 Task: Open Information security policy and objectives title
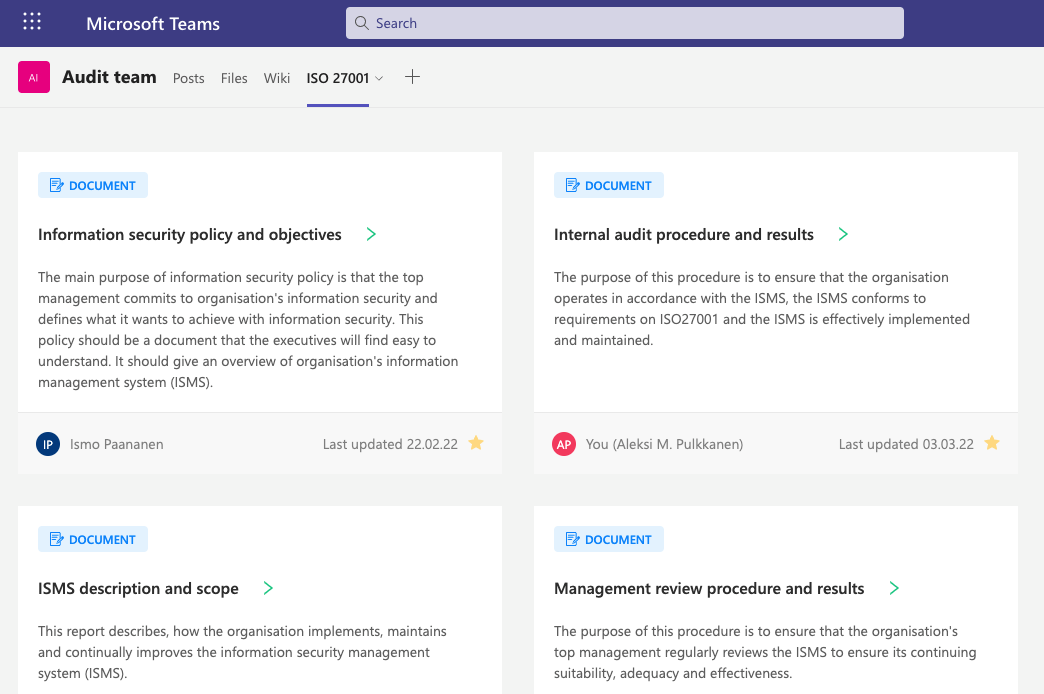coord(190,234)
